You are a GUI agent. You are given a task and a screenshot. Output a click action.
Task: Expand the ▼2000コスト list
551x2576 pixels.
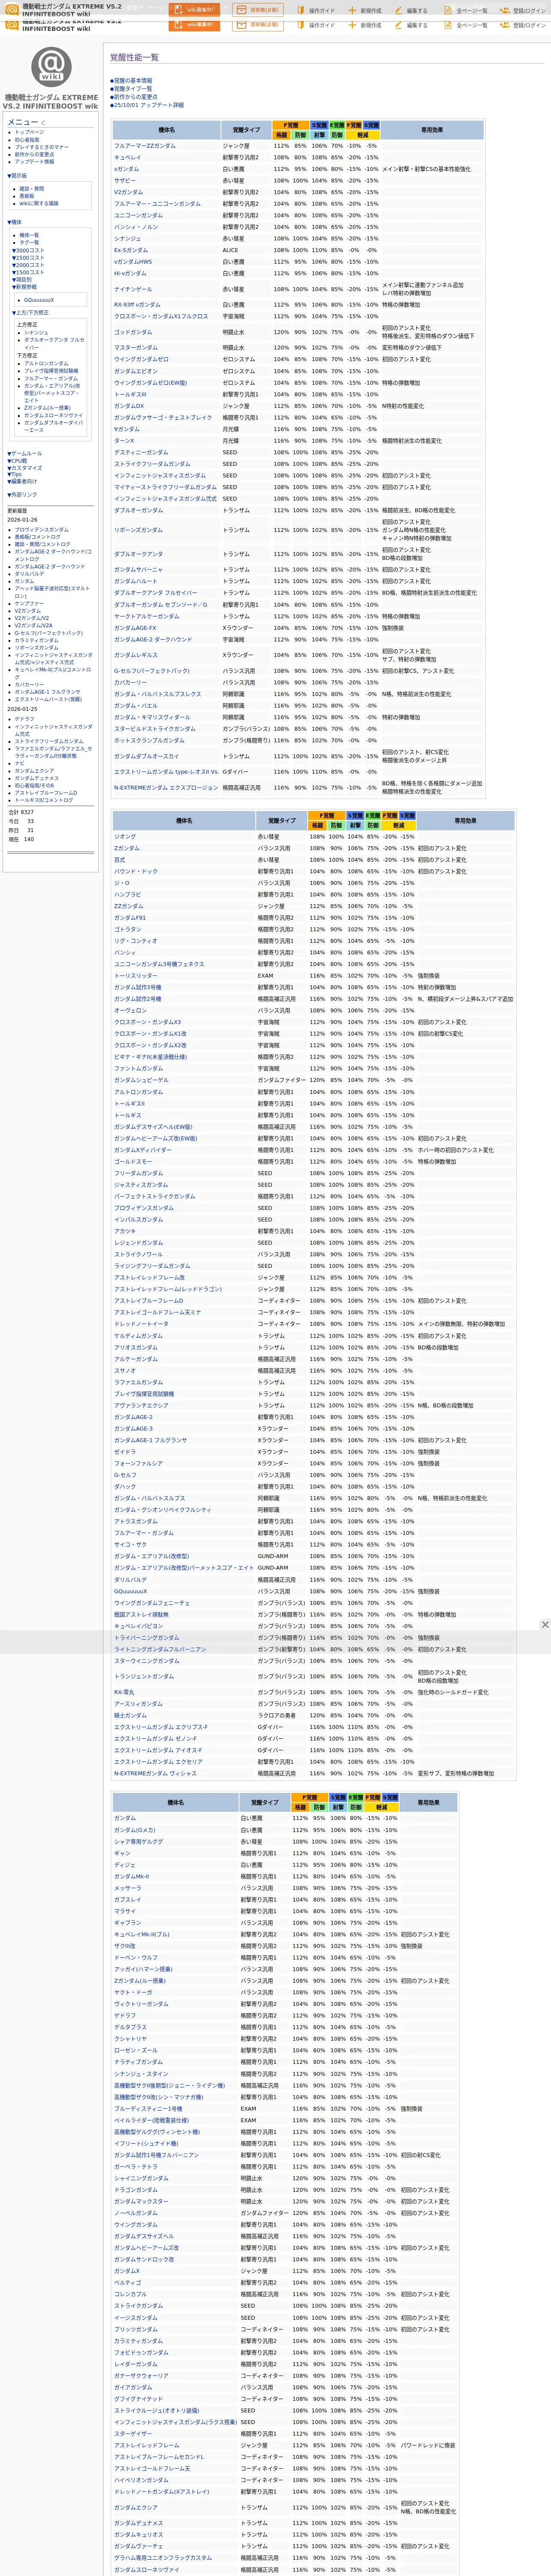click(x=28, y=265)
